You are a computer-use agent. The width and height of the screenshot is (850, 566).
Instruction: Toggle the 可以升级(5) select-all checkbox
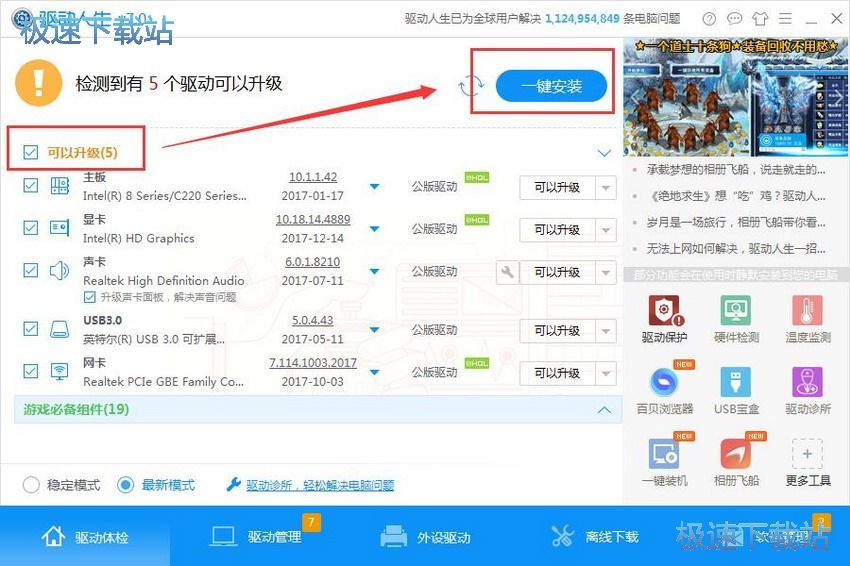pyautogui.click(x=31, y=152)
